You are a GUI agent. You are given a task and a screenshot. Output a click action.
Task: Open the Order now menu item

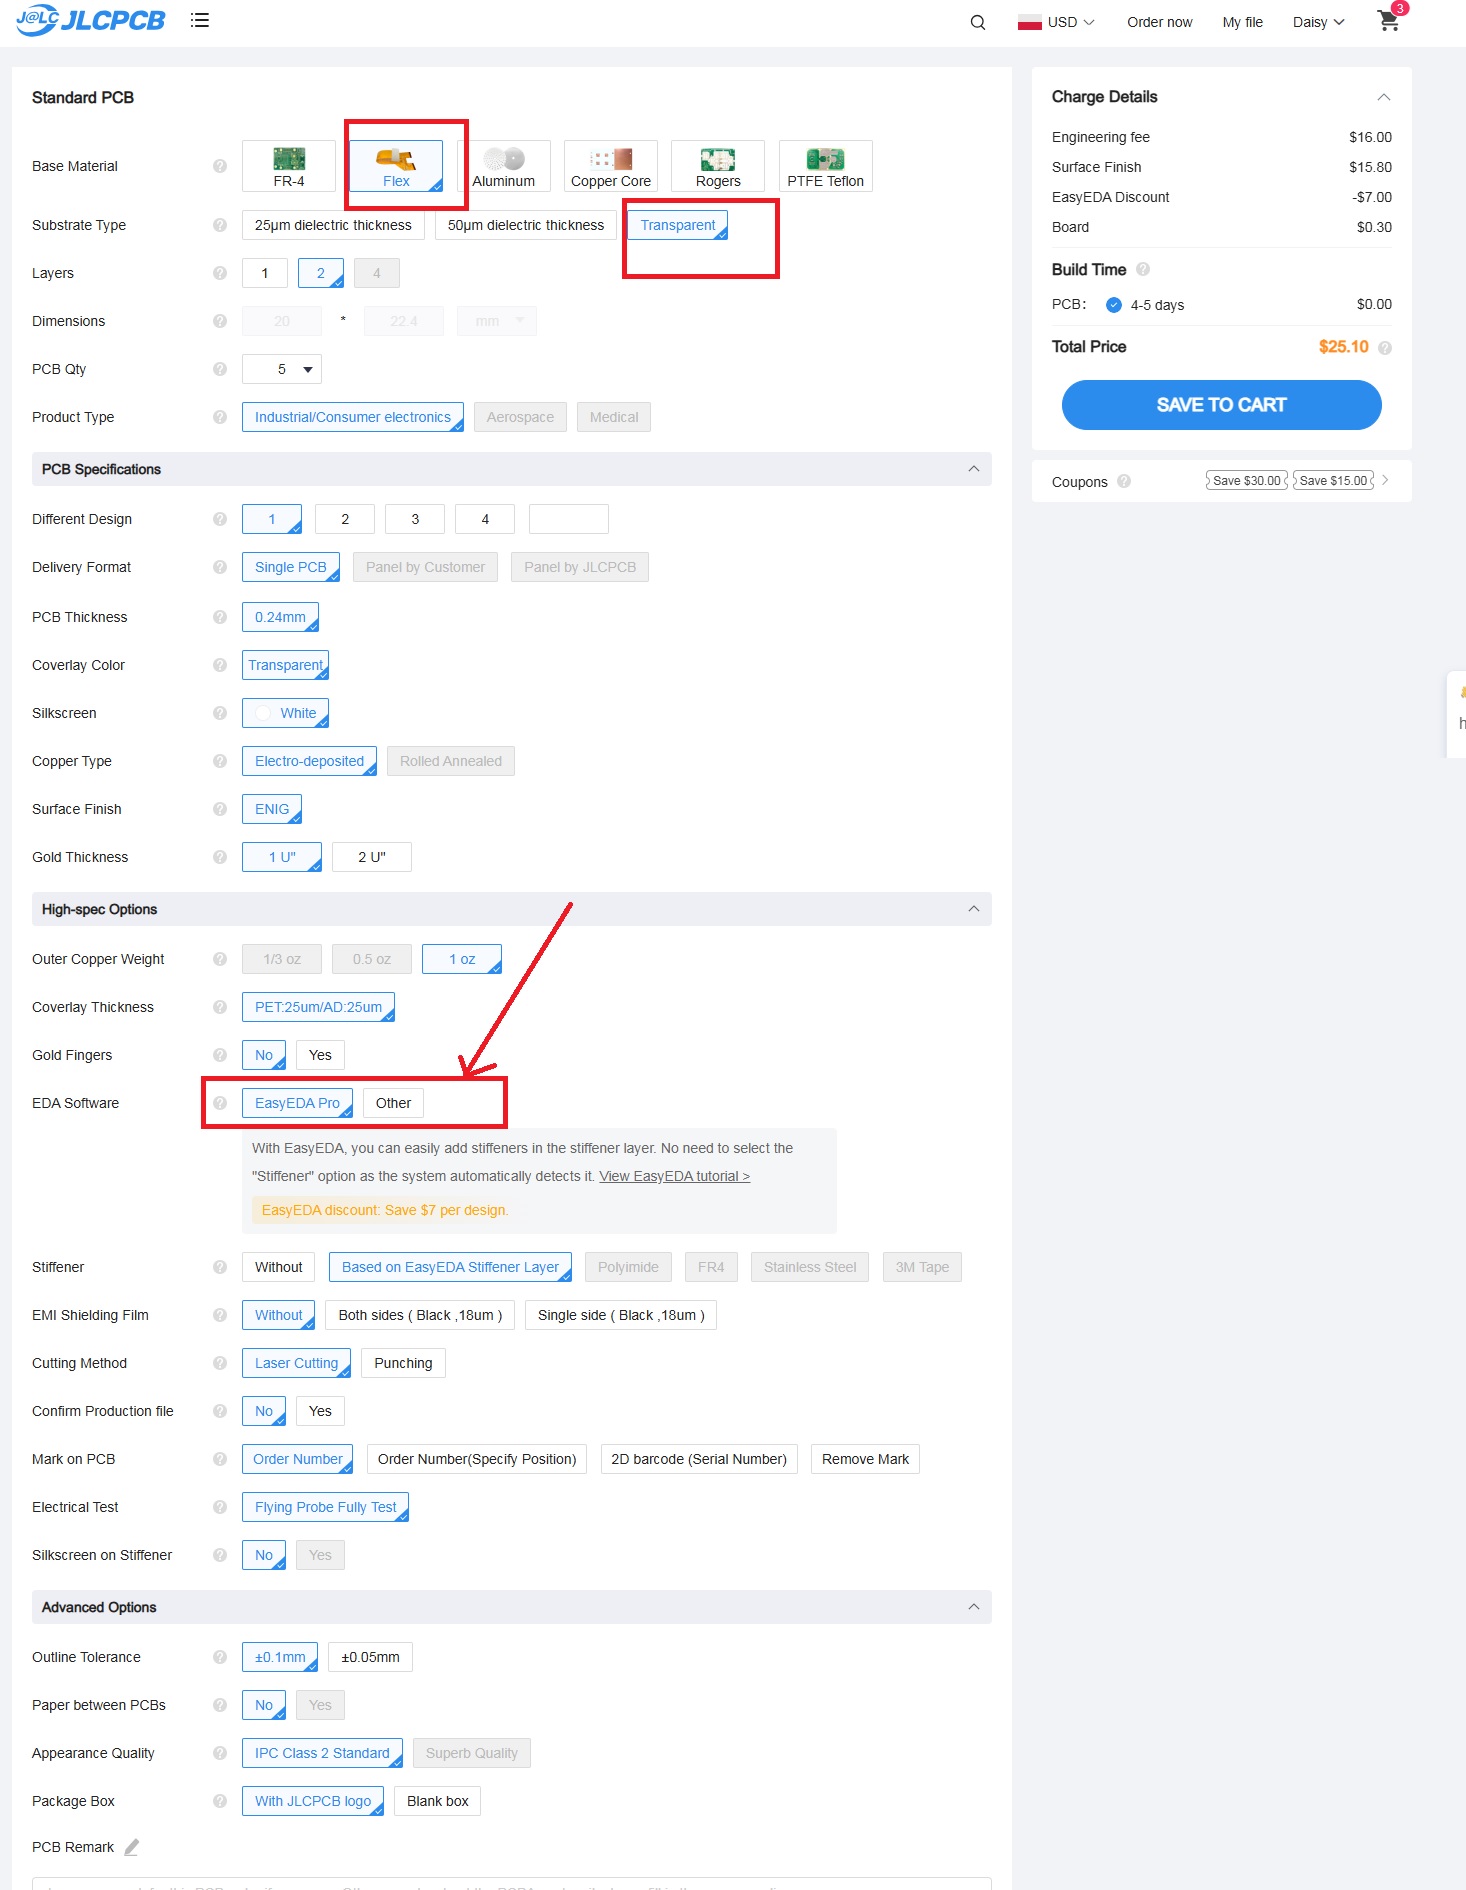pyautogui.click(x=1159, y=22)
